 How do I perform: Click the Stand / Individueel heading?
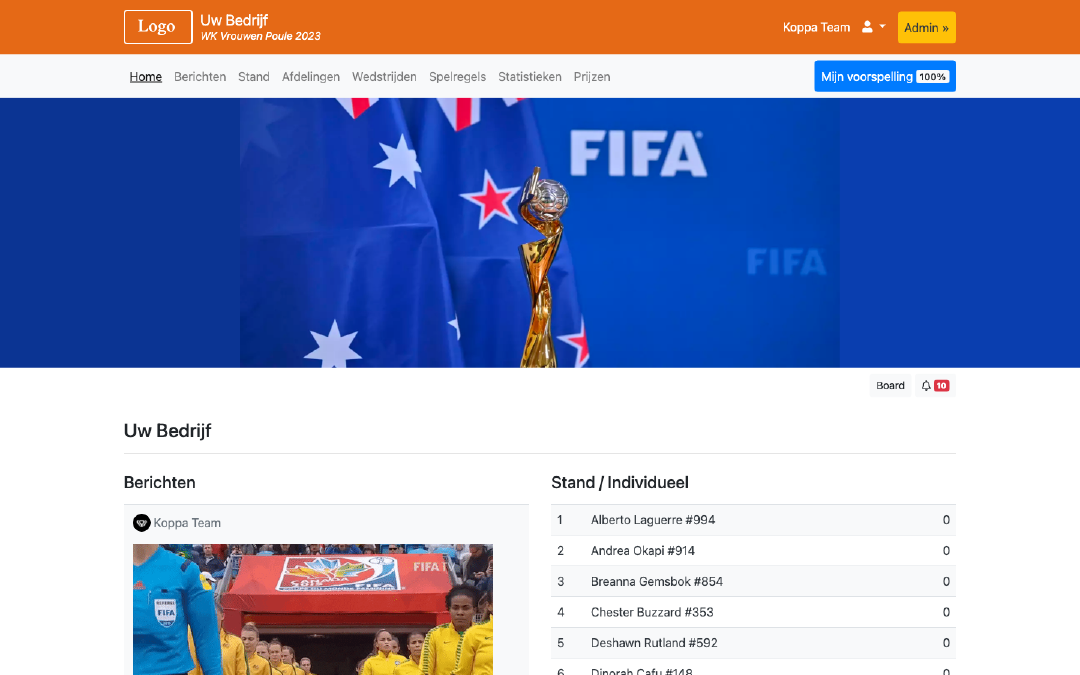(x=620, y=482)
